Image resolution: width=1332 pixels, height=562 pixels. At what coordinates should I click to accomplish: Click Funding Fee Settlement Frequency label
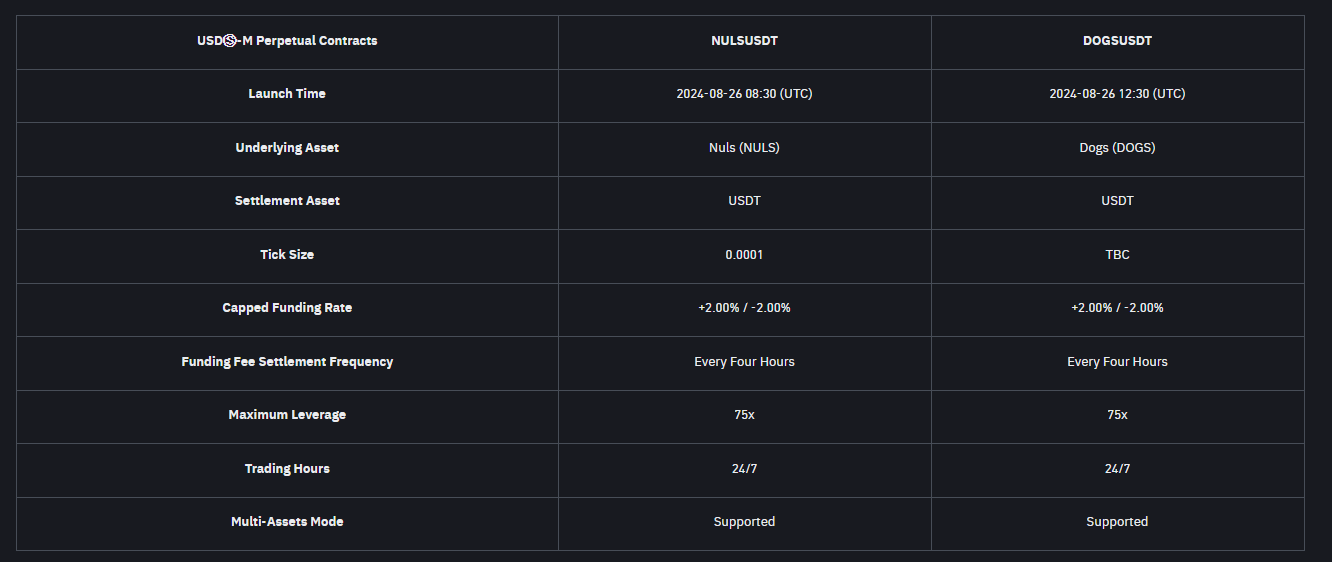point(287,362)
